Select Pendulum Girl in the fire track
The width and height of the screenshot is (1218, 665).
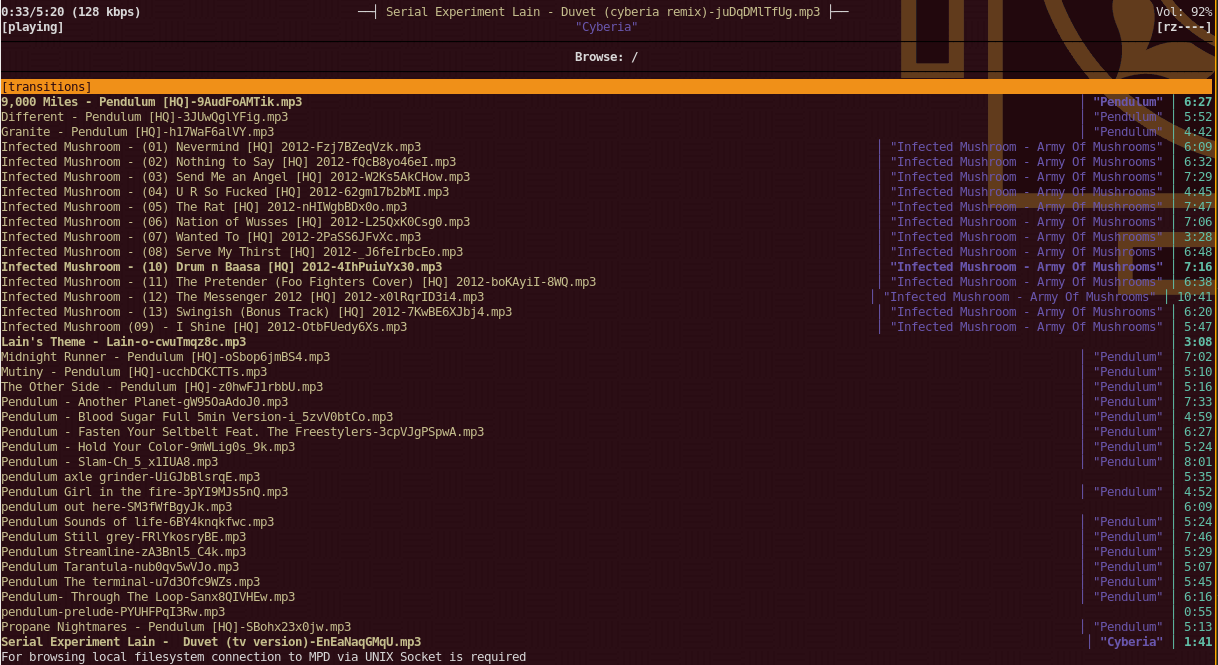[x=607, y=492]
